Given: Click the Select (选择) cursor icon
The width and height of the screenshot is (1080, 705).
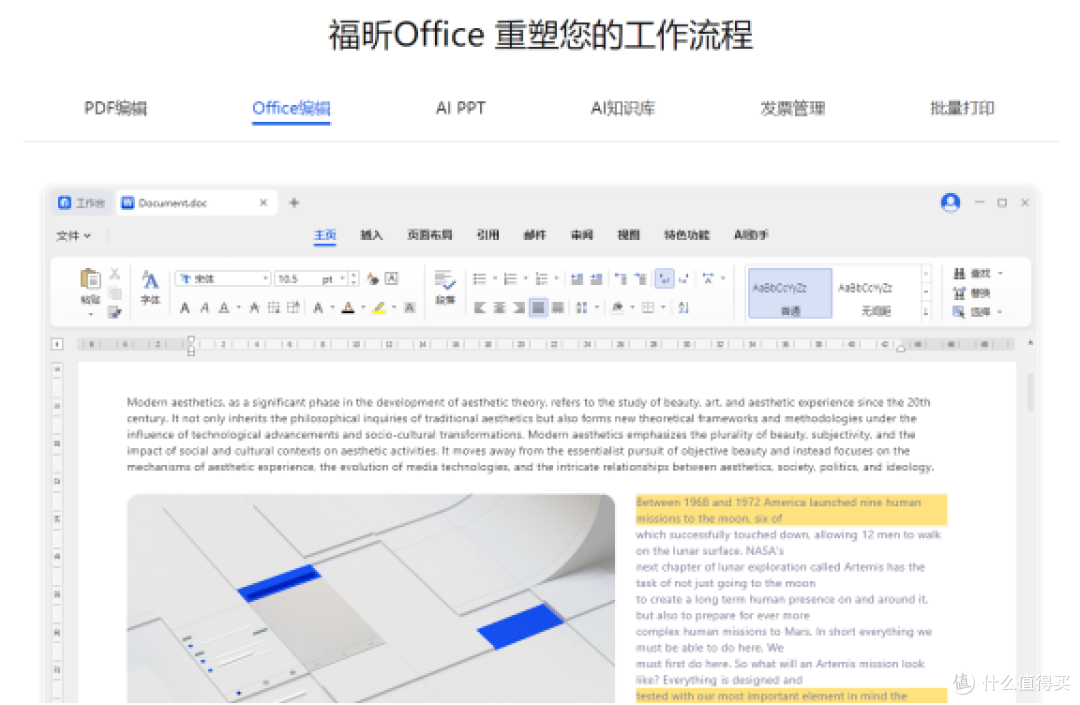Looking at the screenshot, I should (x=959, y=313).
